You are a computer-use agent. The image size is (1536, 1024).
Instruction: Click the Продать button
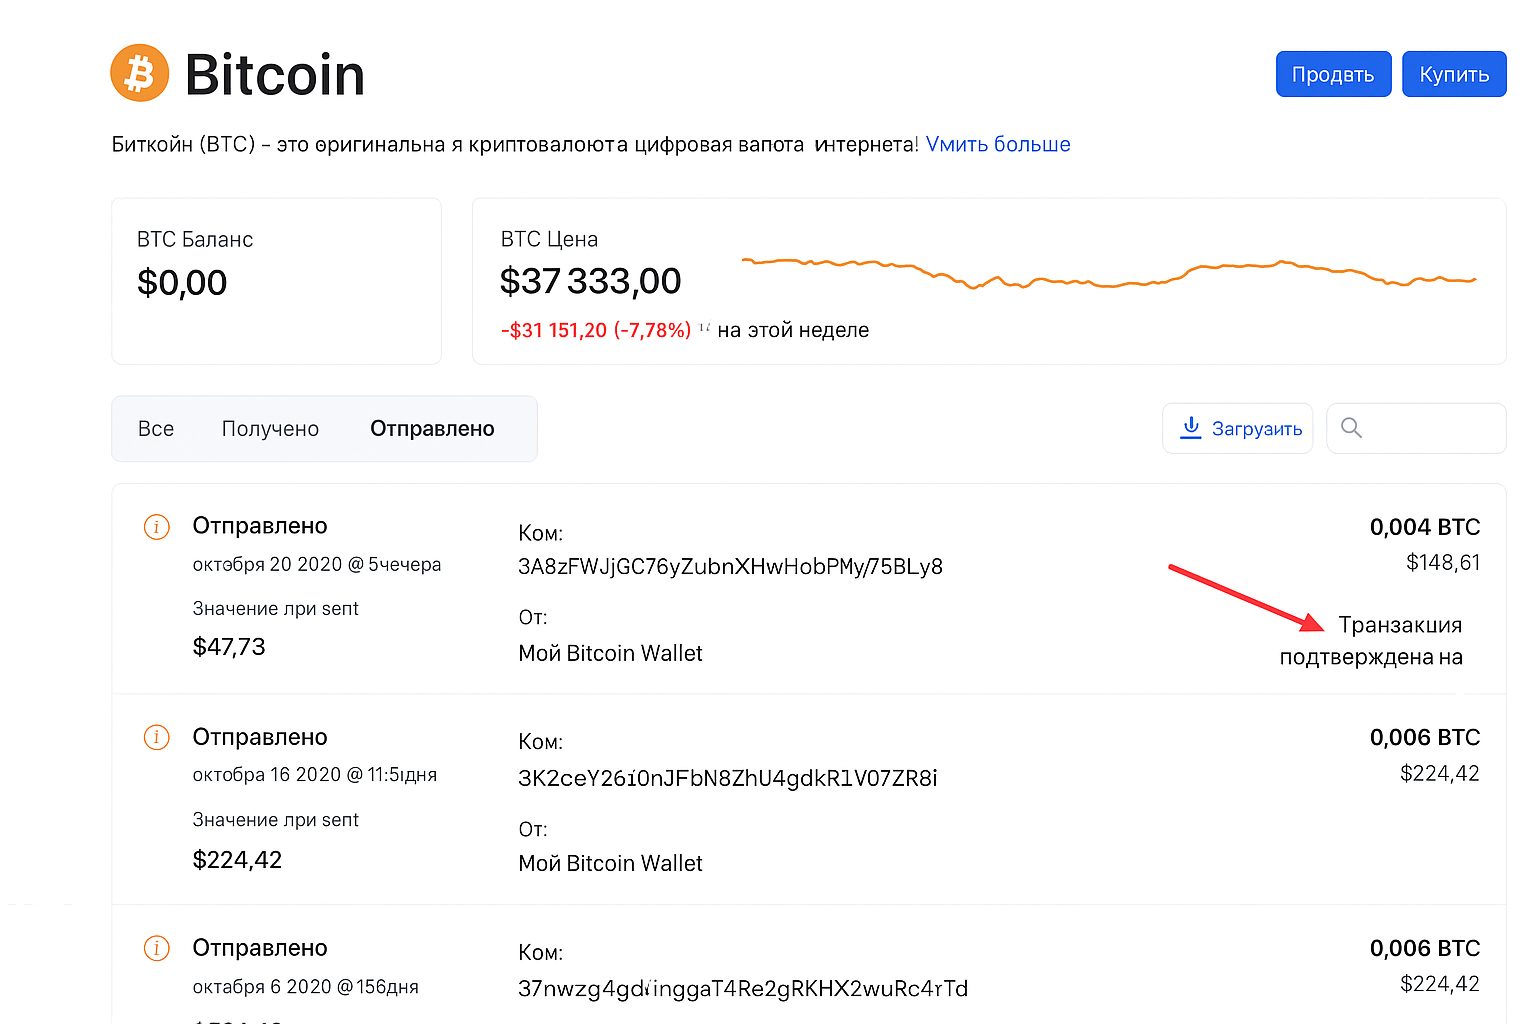pos(1333,73)
